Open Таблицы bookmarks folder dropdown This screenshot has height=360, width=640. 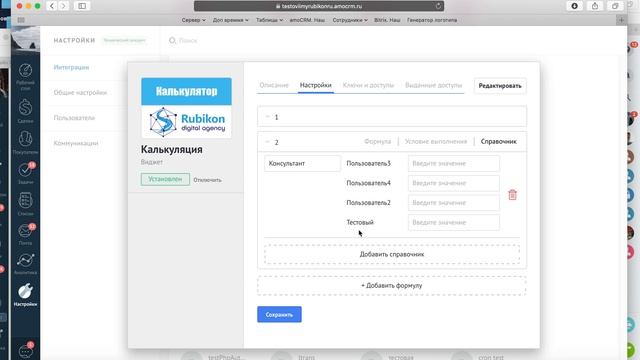tap(269, 20)
